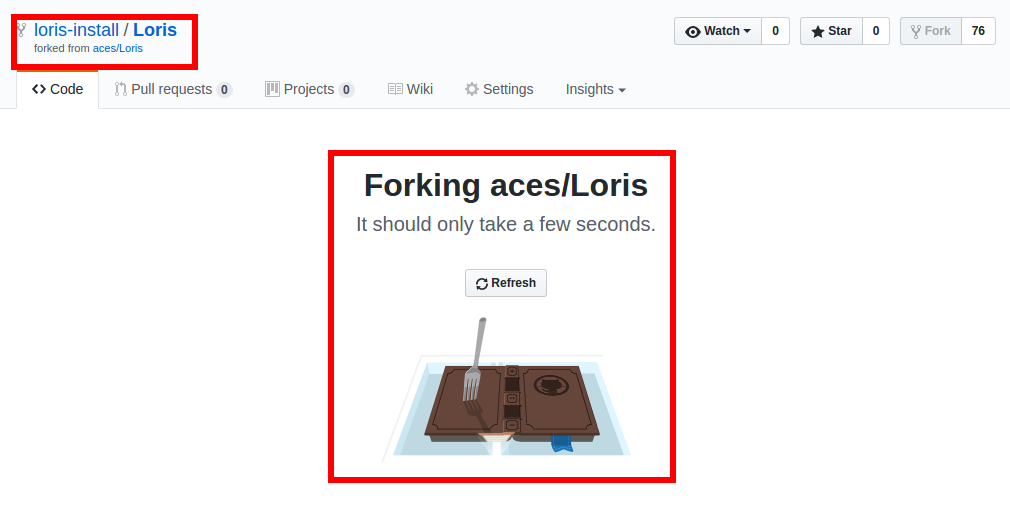Open the Projects tab
The height and width of the screenshot is (515, 1010).
point(310,89)
